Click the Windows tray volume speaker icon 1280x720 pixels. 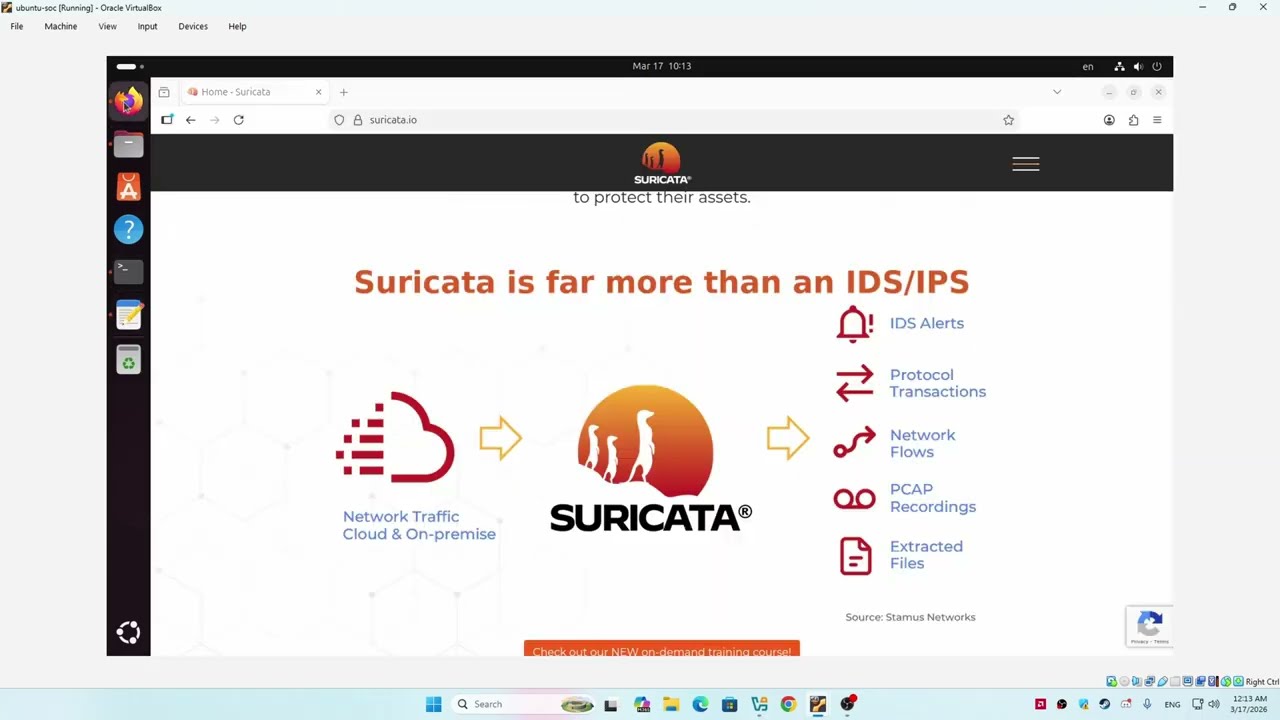[x=1214, y=704]
